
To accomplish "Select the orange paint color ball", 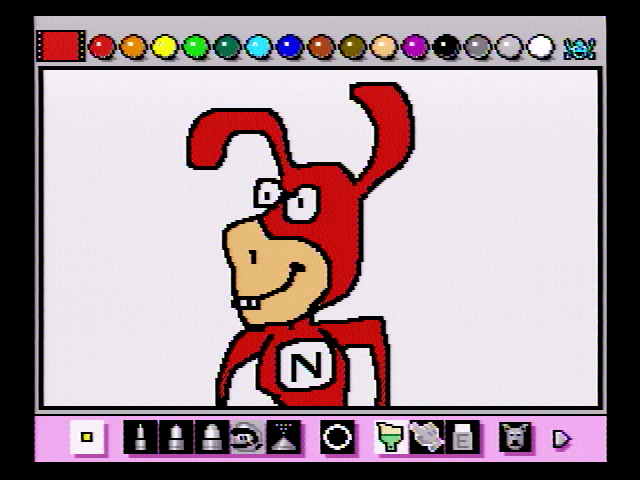I will [133, 46].
